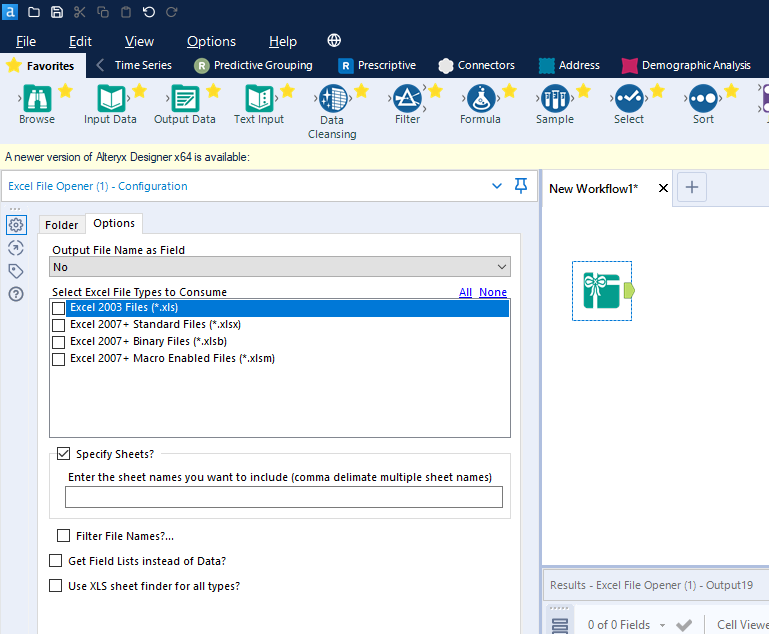Select the Browse tool icon
The image size is (769, 634).
(37, 99)
